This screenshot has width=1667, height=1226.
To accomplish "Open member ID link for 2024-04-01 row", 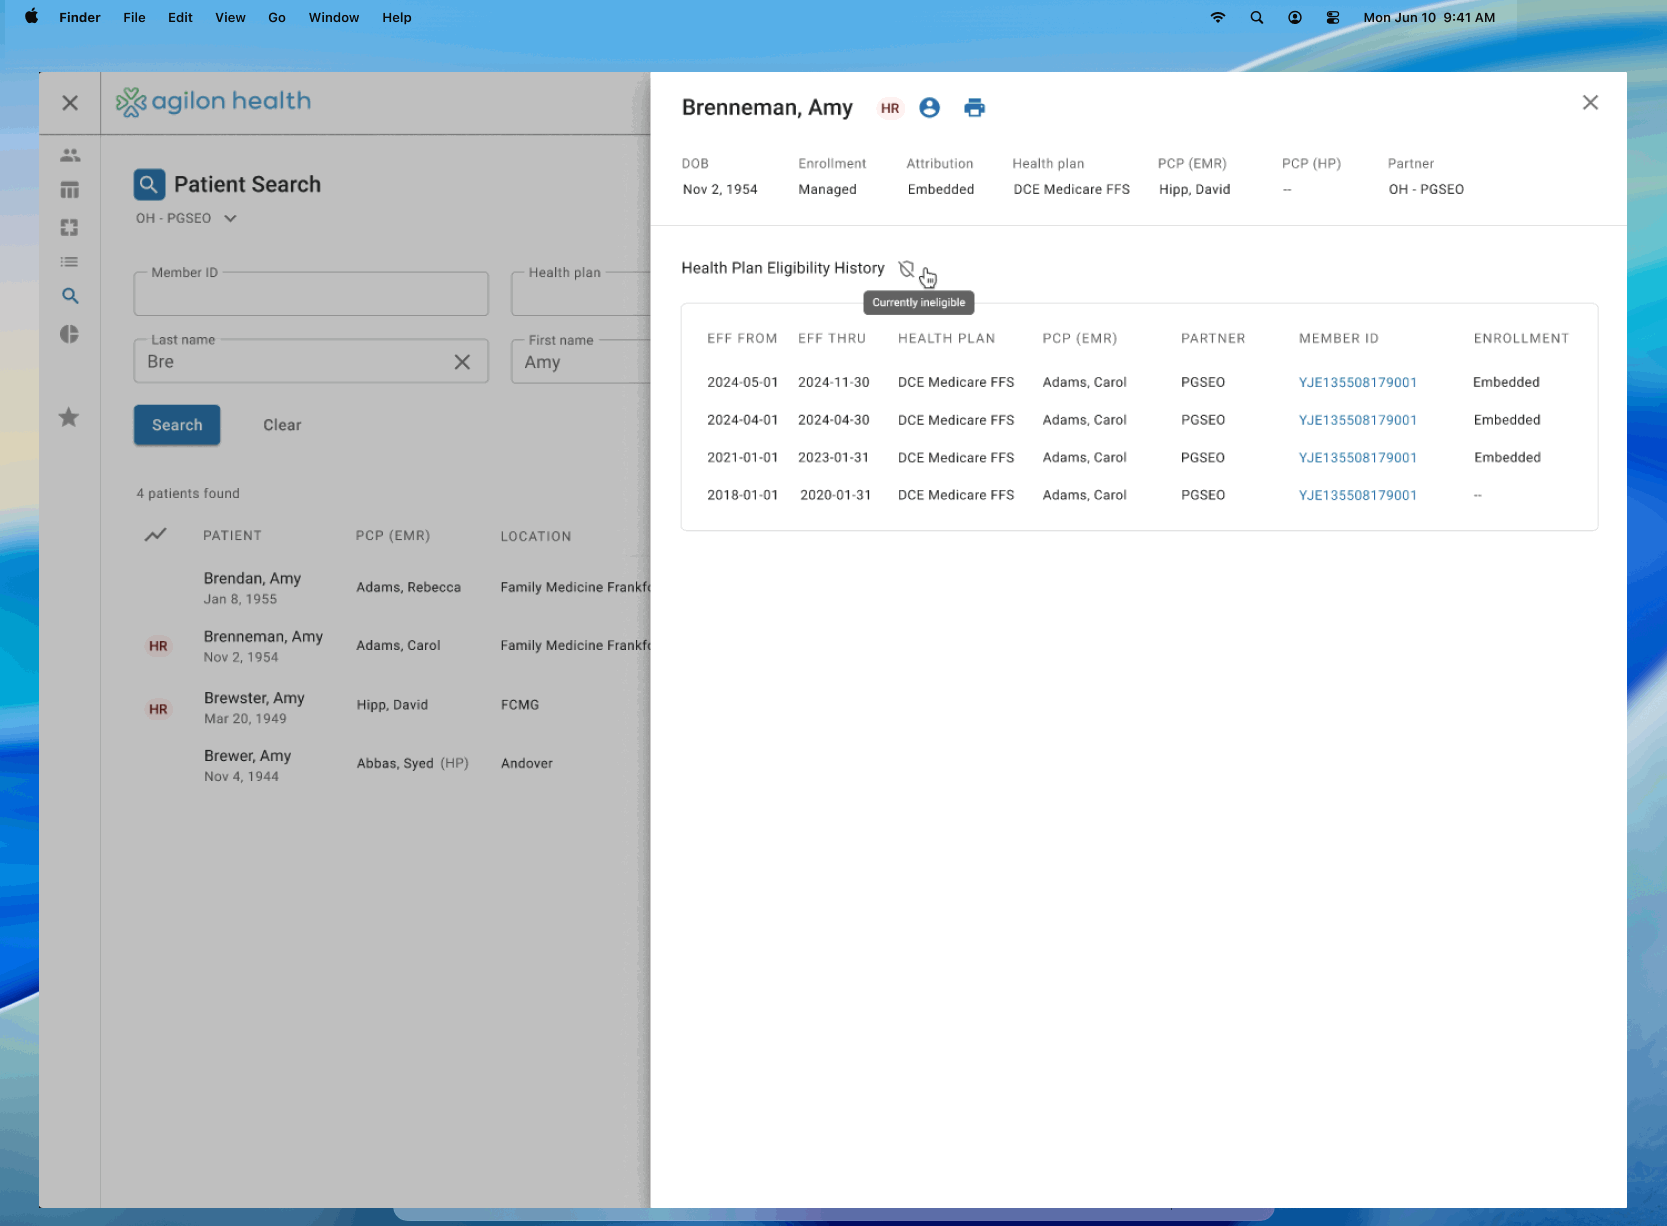I will [1357, 420].
